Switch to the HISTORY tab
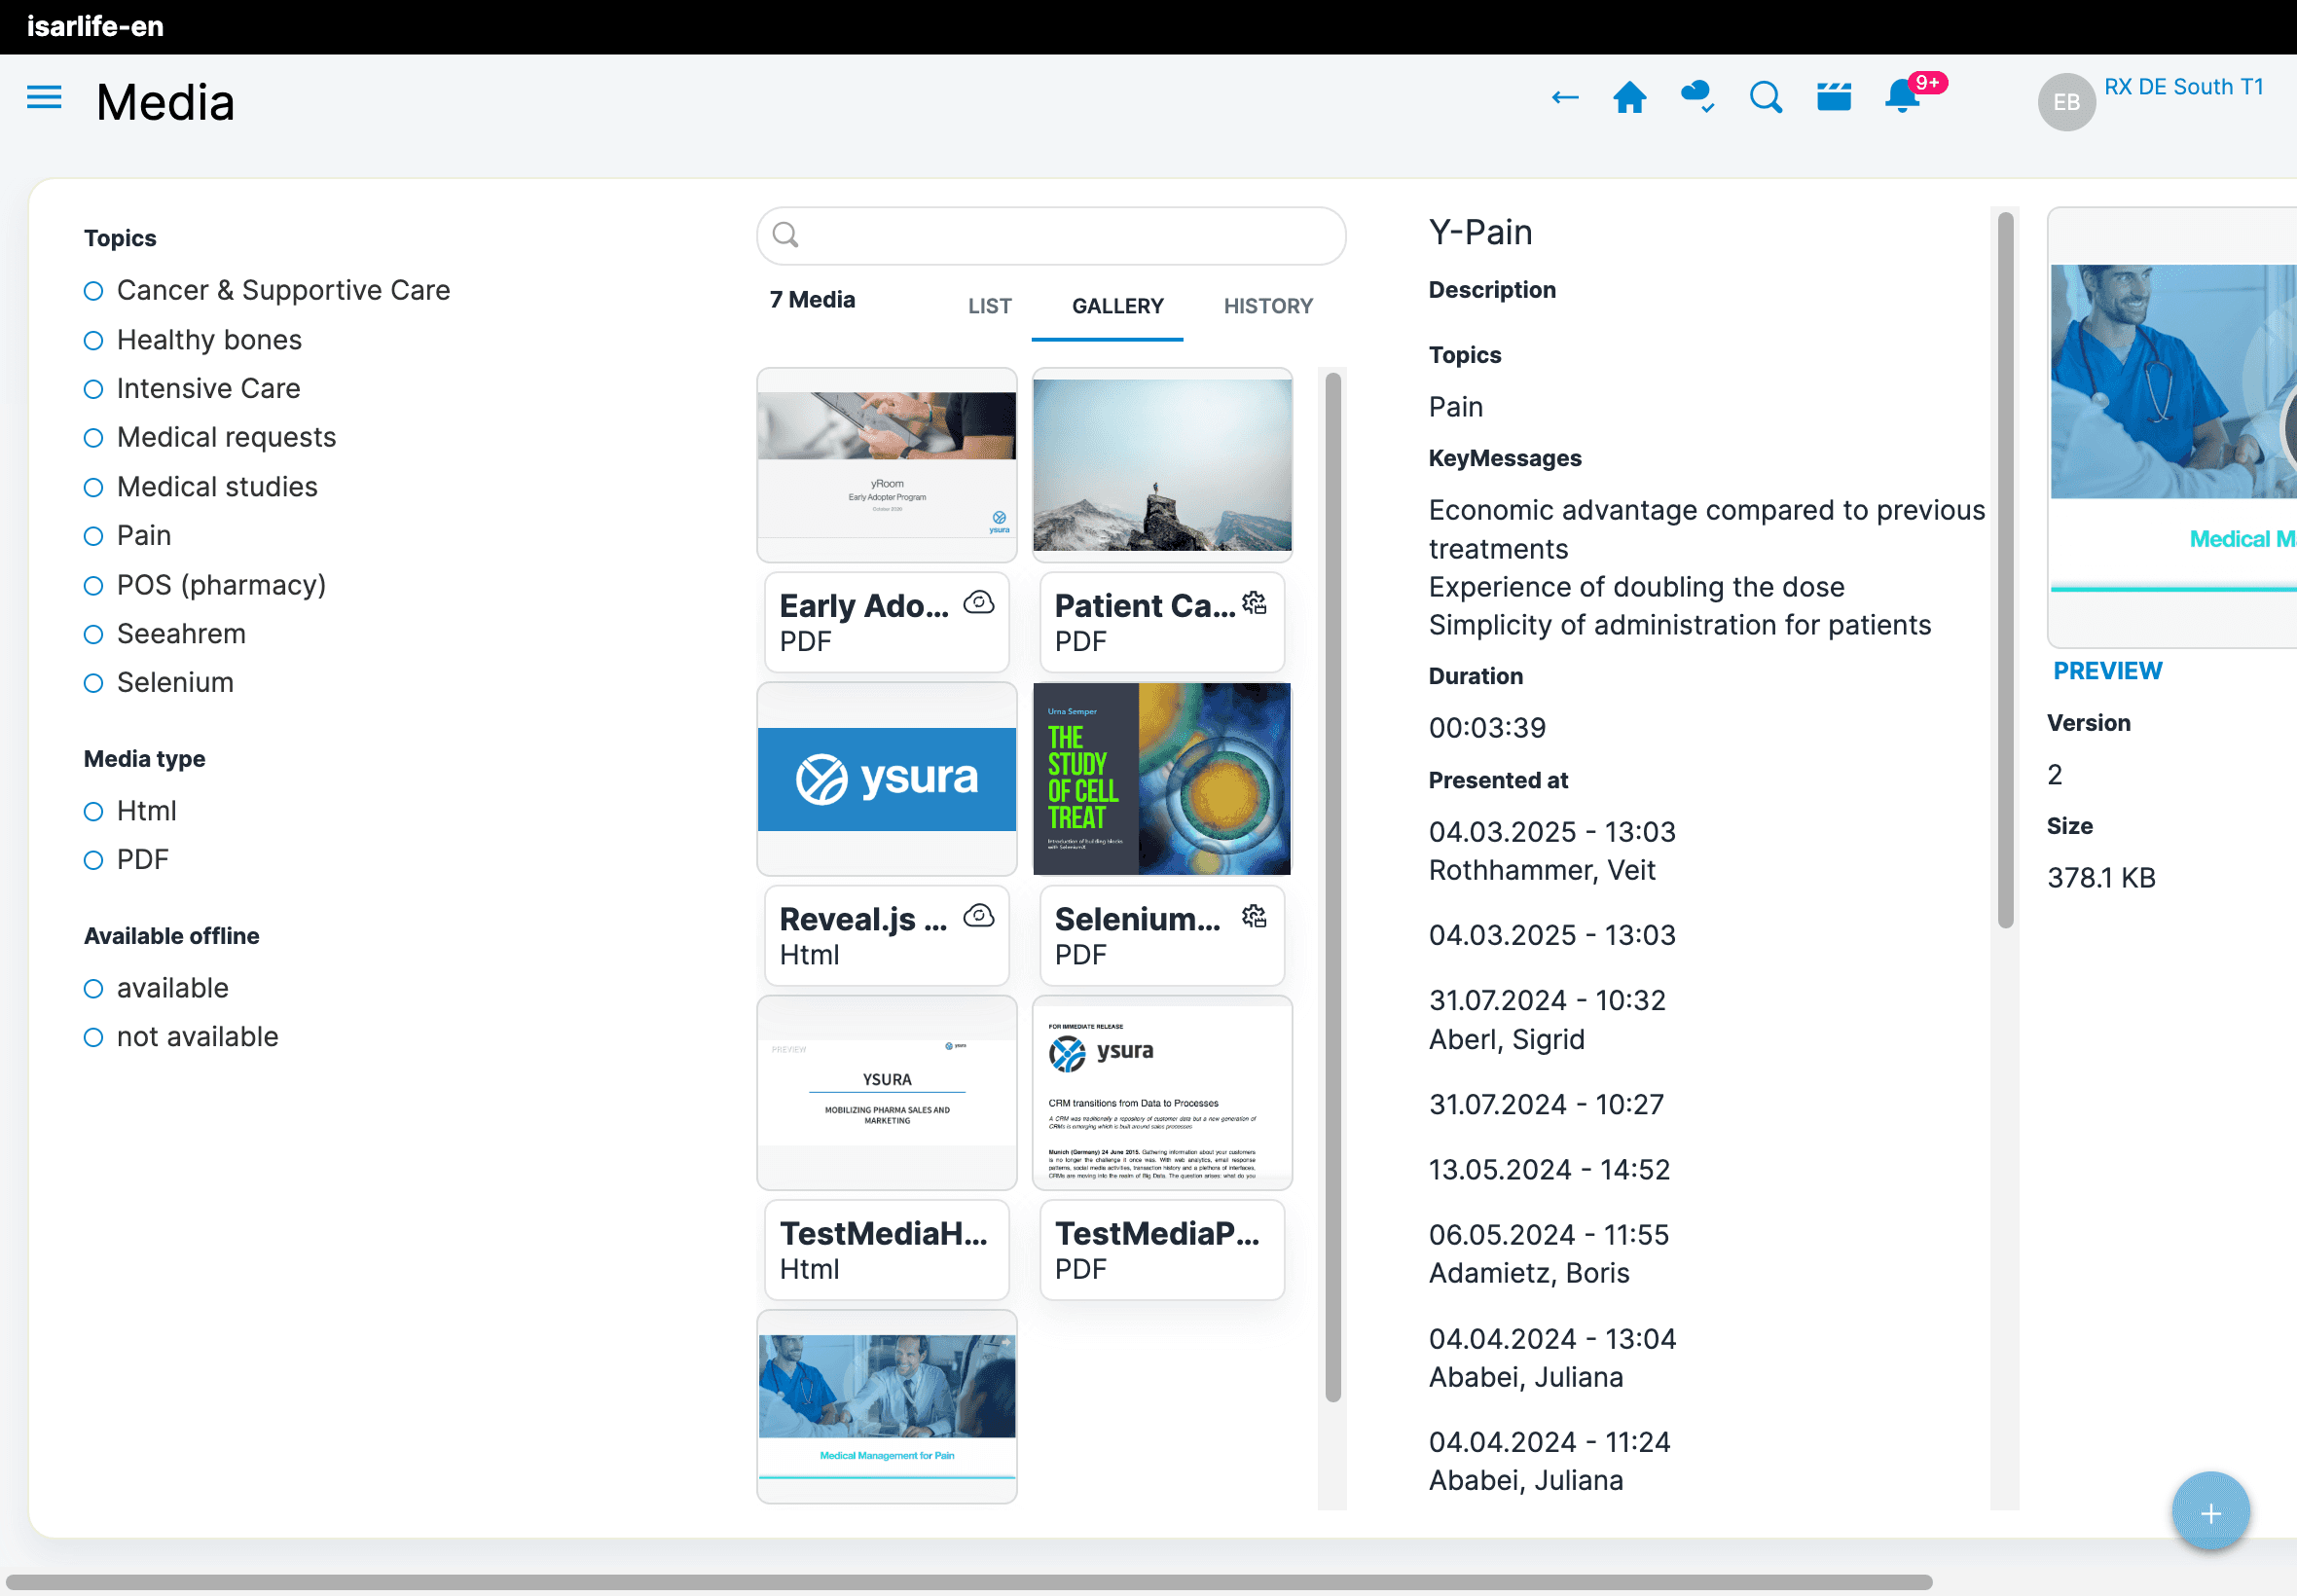This screenshot has height=1596, width=2297. 1267,306
